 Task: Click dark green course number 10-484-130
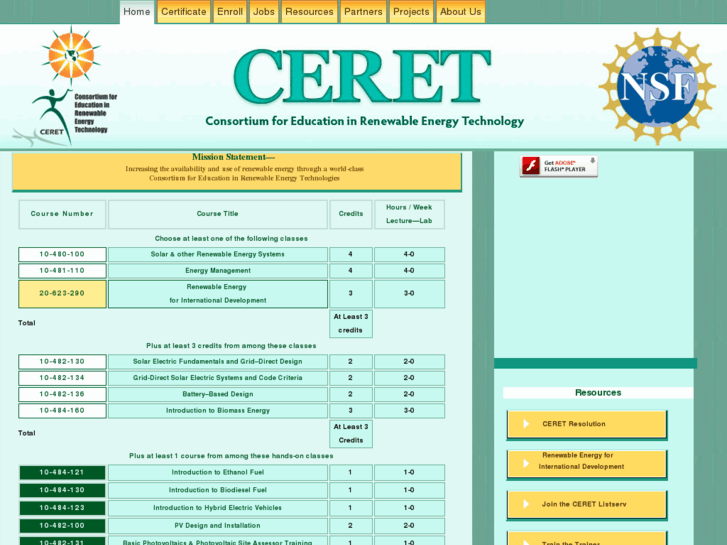point(62,490)
